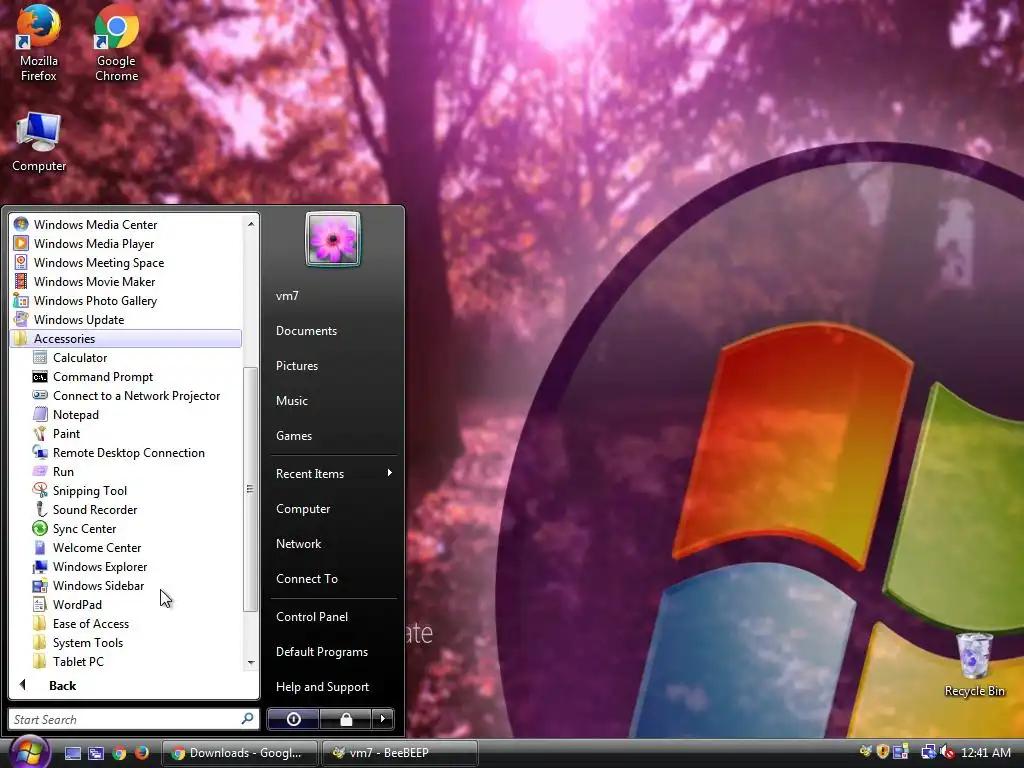Click the flower user account picture
This screenshot has height=768, width=1024.
pyautogui.click(x=333, y=239)
